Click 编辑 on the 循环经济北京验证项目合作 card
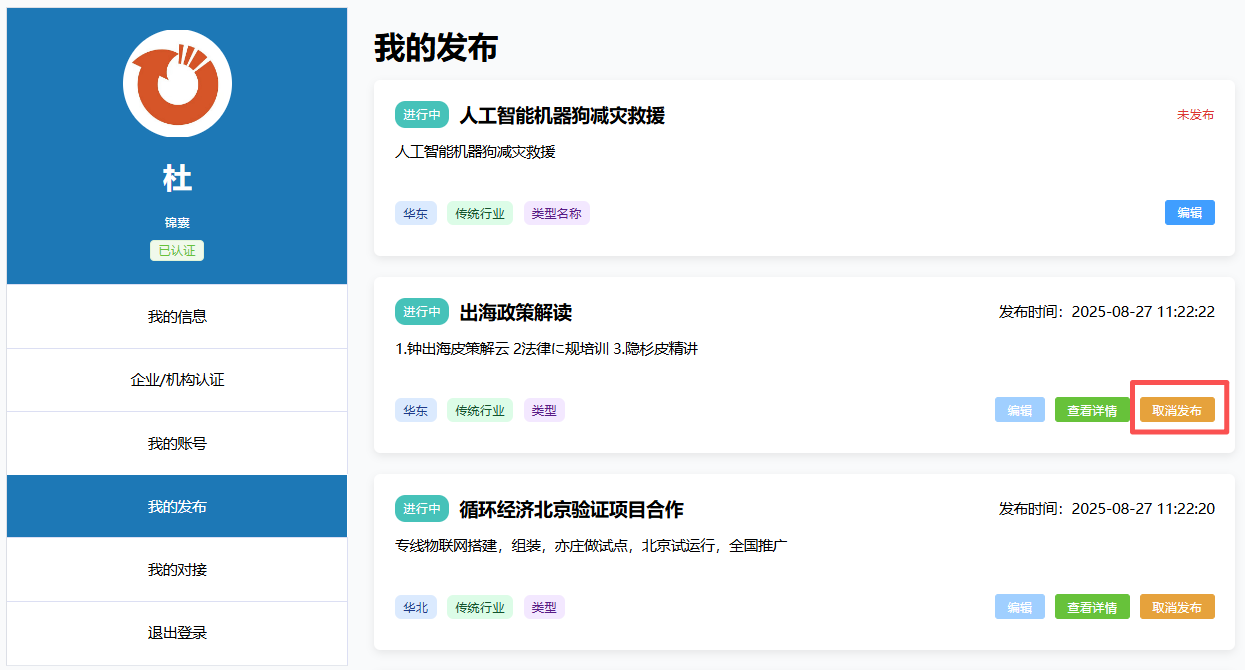Image resolution: width=1245 pixels, height=670 pixels. (x=1019, y=607)
